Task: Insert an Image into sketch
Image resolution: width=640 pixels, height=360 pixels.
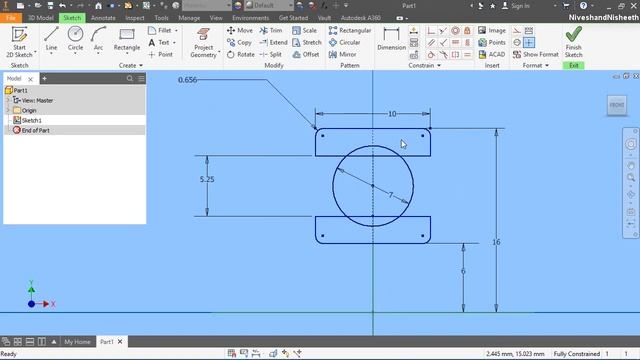Action: (492, 30)
